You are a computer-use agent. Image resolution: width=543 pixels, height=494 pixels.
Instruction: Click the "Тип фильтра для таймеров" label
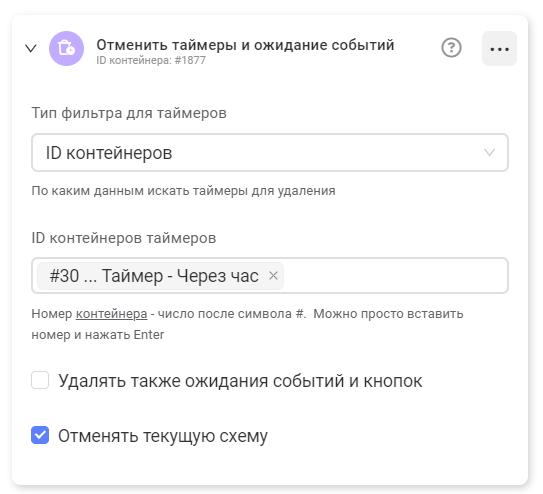click(x=129, y=113)
